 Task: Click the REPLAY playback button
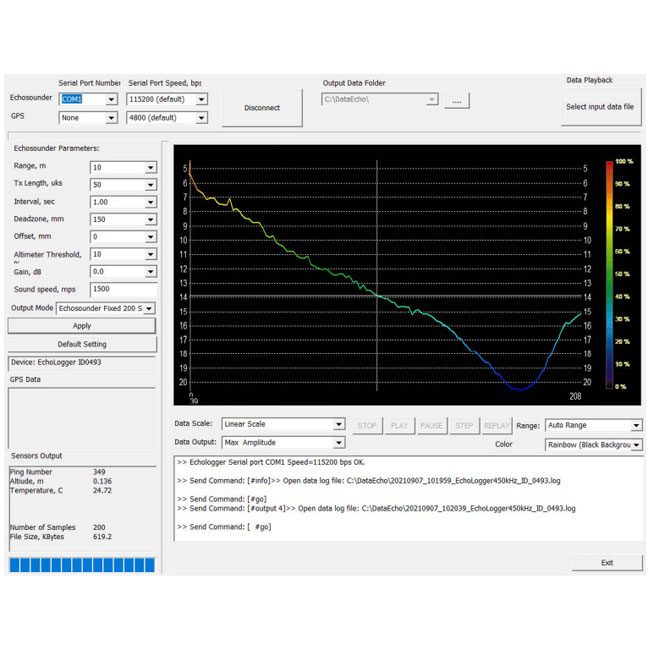click(497, 426)
